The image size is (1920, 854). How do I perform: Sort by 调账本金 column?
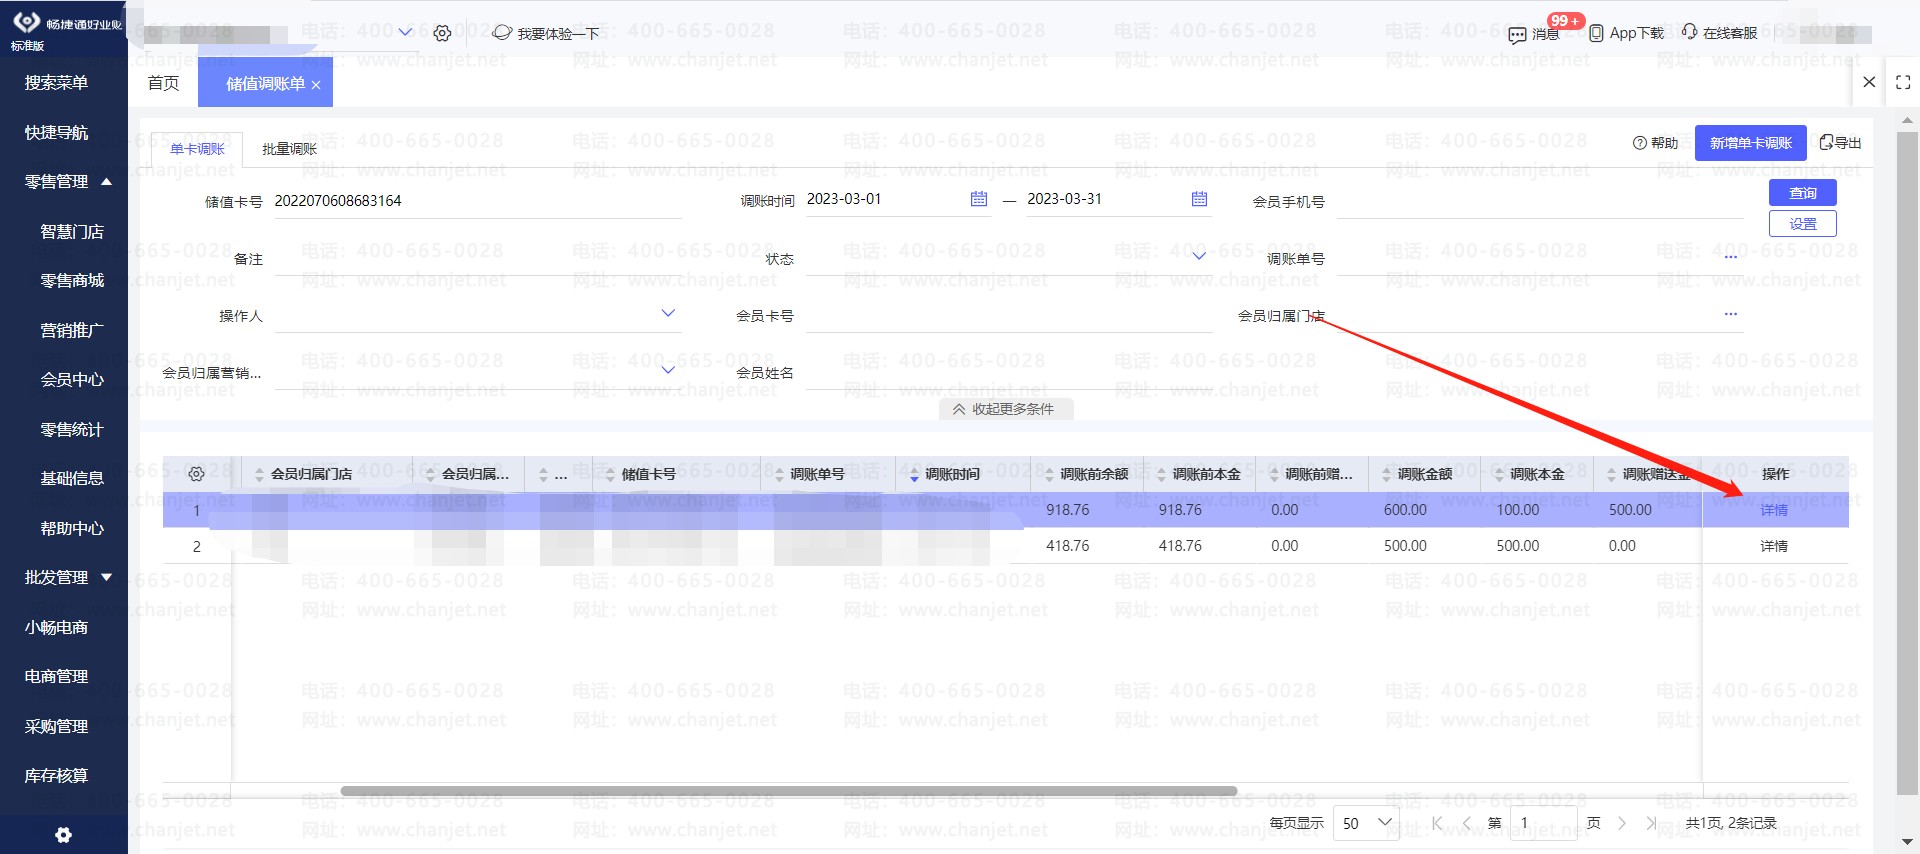1499,475
